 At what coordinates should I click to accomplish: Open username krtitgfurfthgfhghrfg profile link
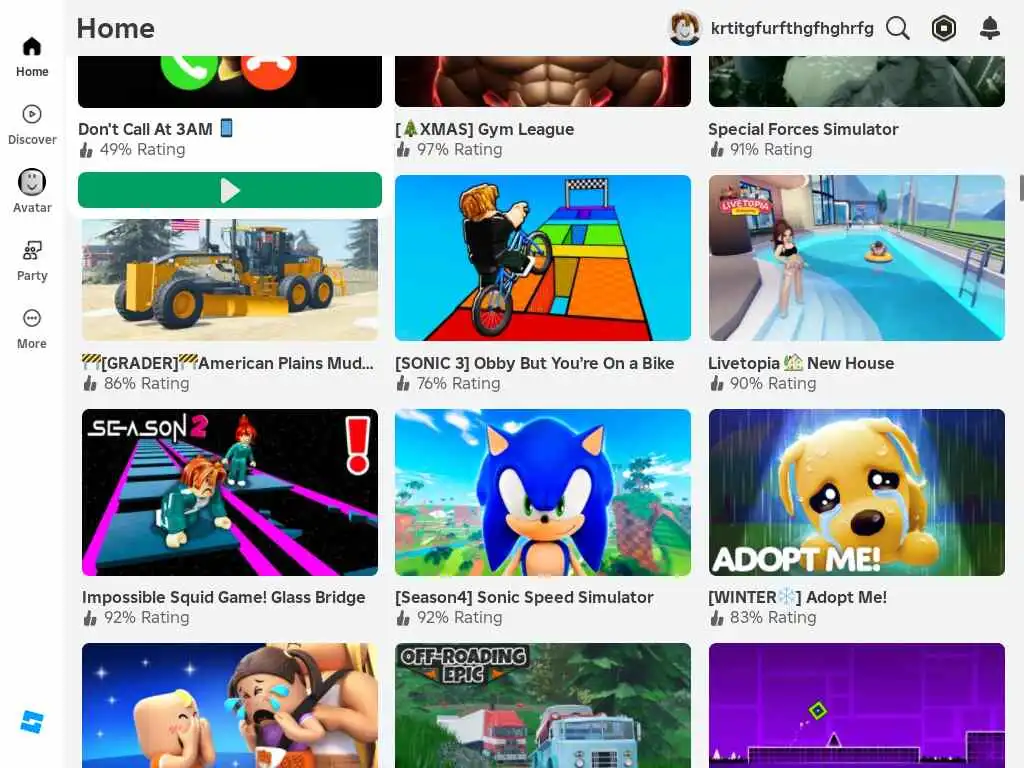pyautogui.click(x=792, y=29)
